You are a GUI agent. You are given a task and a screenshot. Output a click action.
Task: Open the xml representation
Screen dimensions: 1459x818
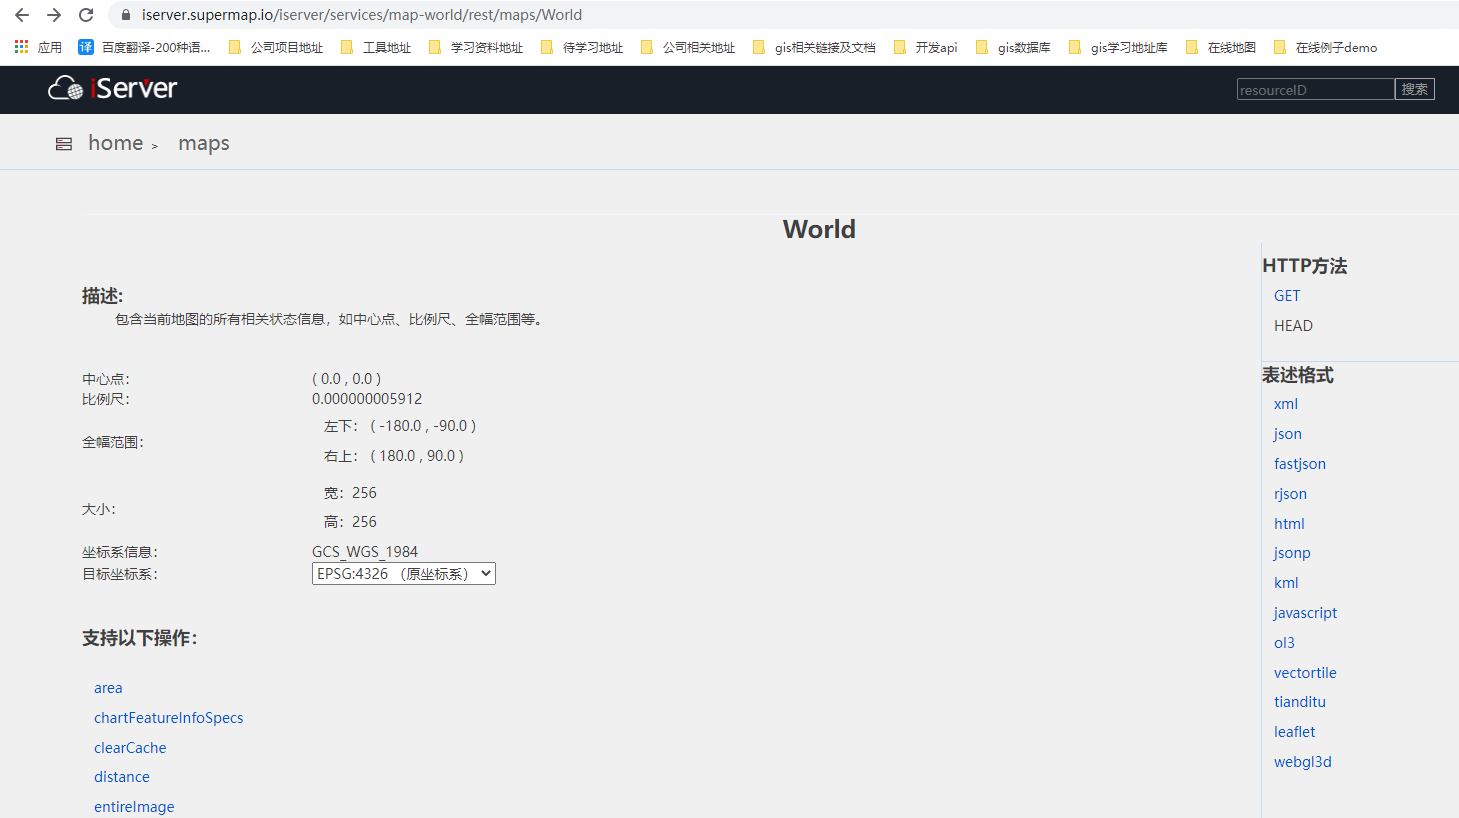pyautogui.click(x=1286, y=404)
